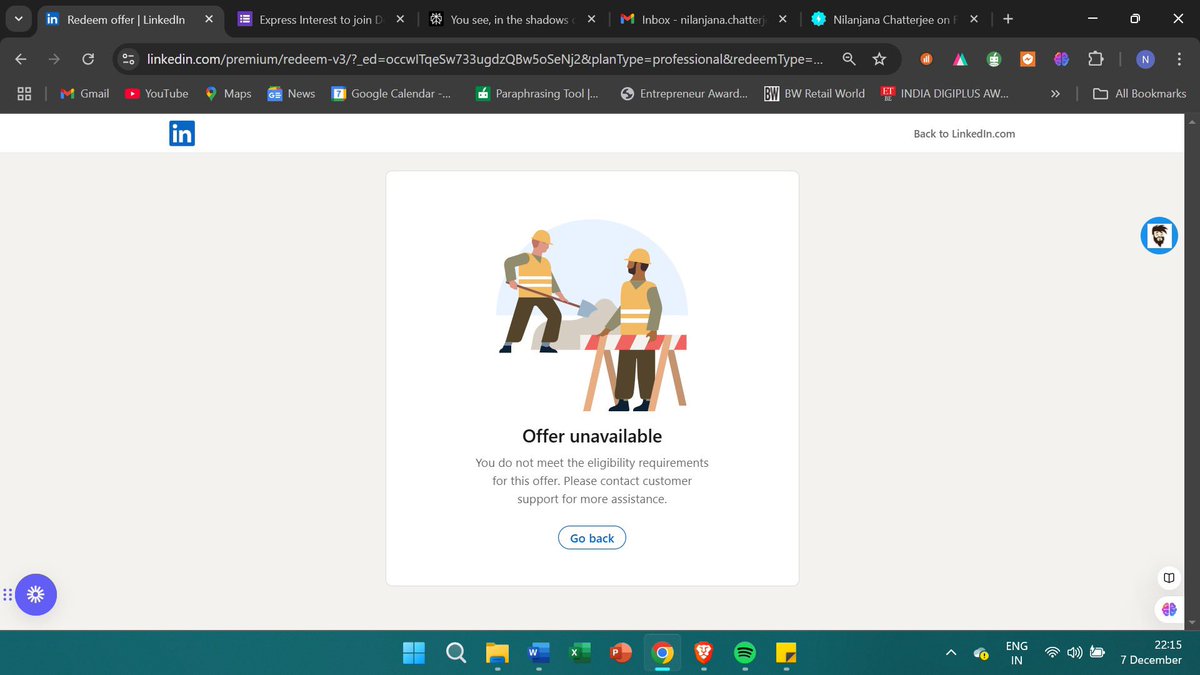Switch to the You see, in the shadows tab

pos(512,19)
